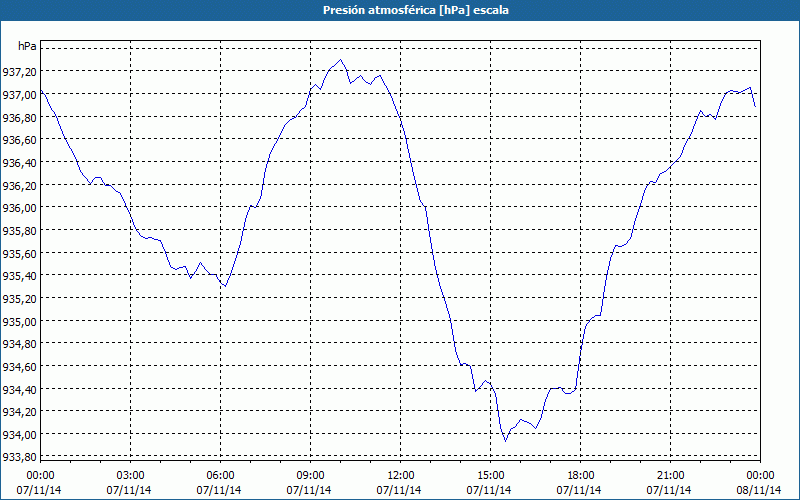Click the 18:00 time axis label
800x500 pixels.
tap(581, 476)
